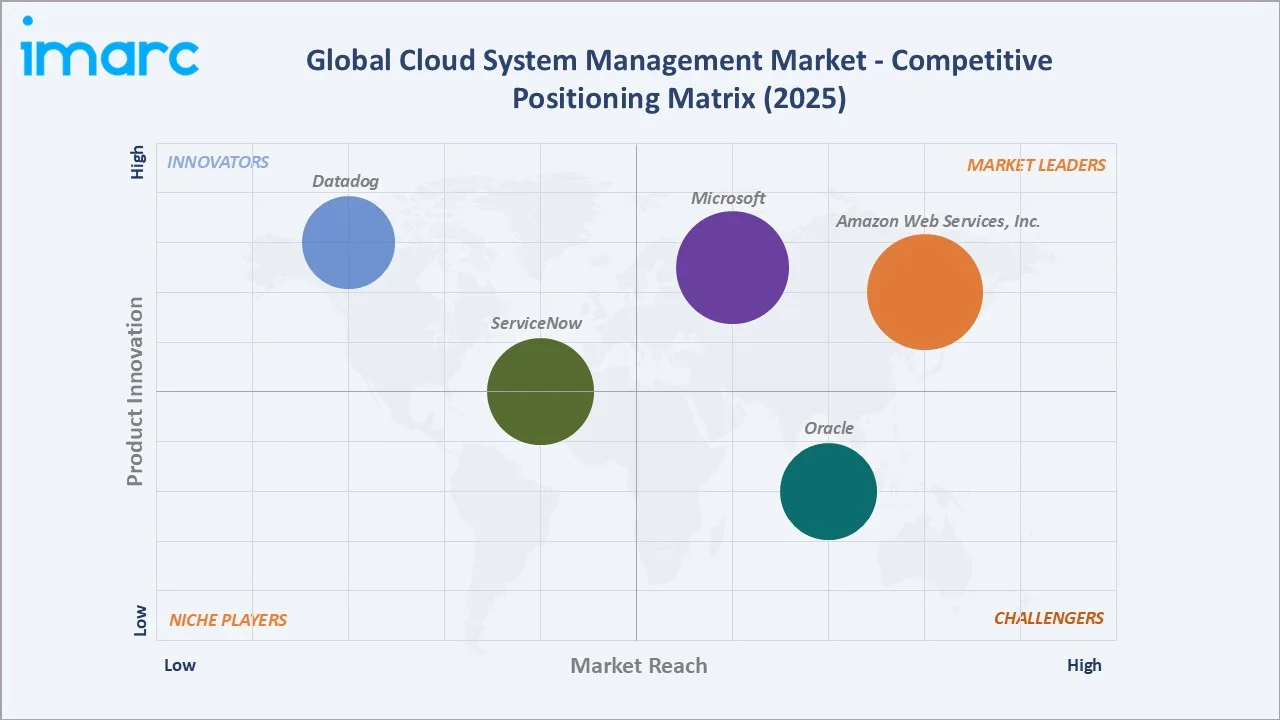Click the 'Microsoft' label

tap(728, 198)
